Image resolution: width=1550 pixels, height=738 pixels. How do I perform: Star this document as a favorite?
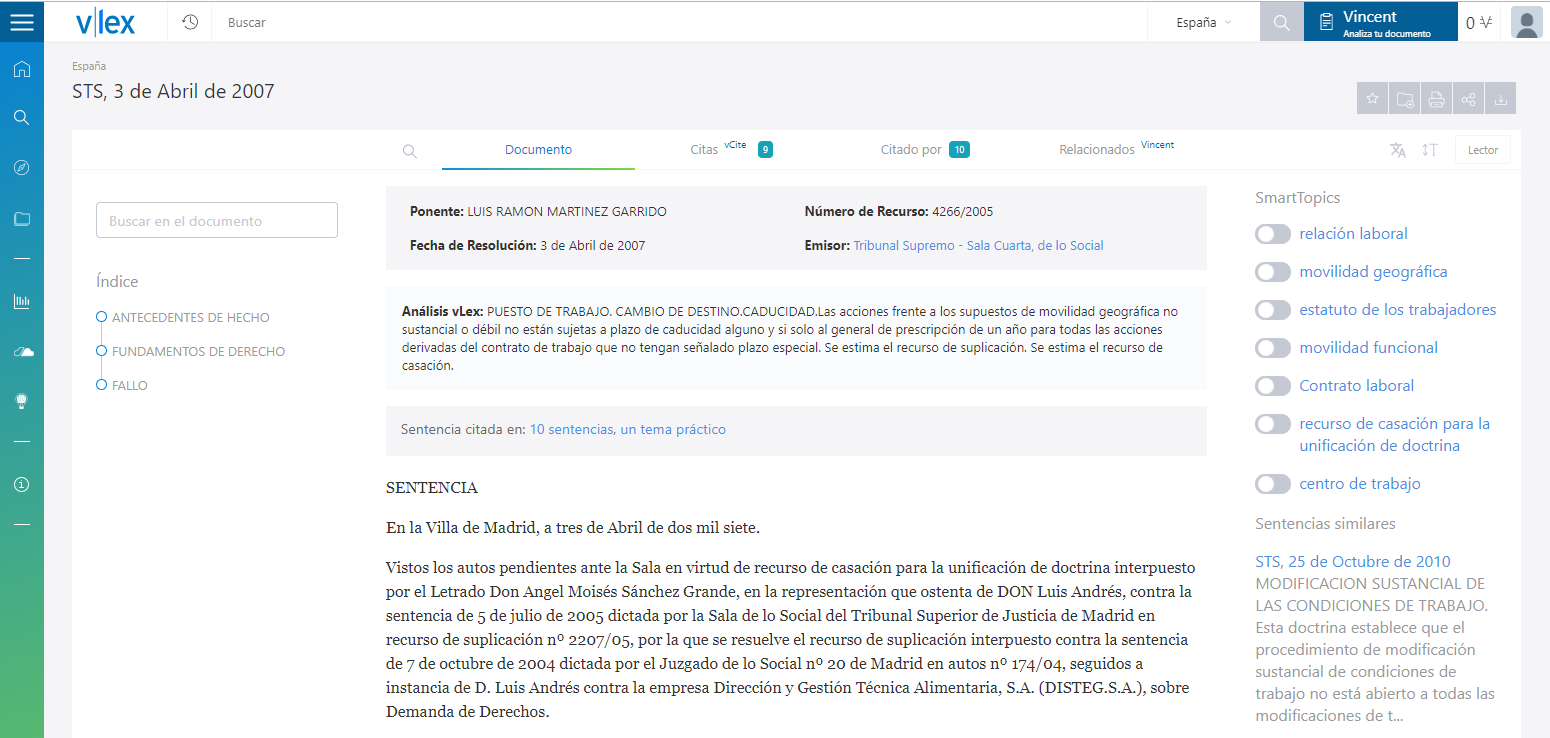pyautogui.click(x=1372, y=98)
